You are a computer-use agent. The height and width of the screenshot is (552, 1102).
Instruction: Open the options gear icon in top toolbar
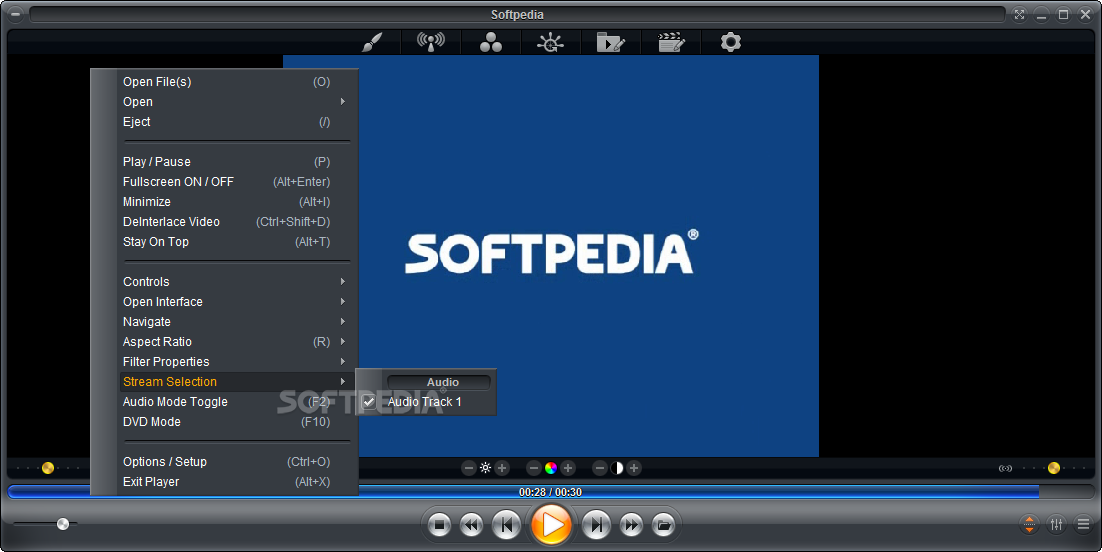pos(731,42)
